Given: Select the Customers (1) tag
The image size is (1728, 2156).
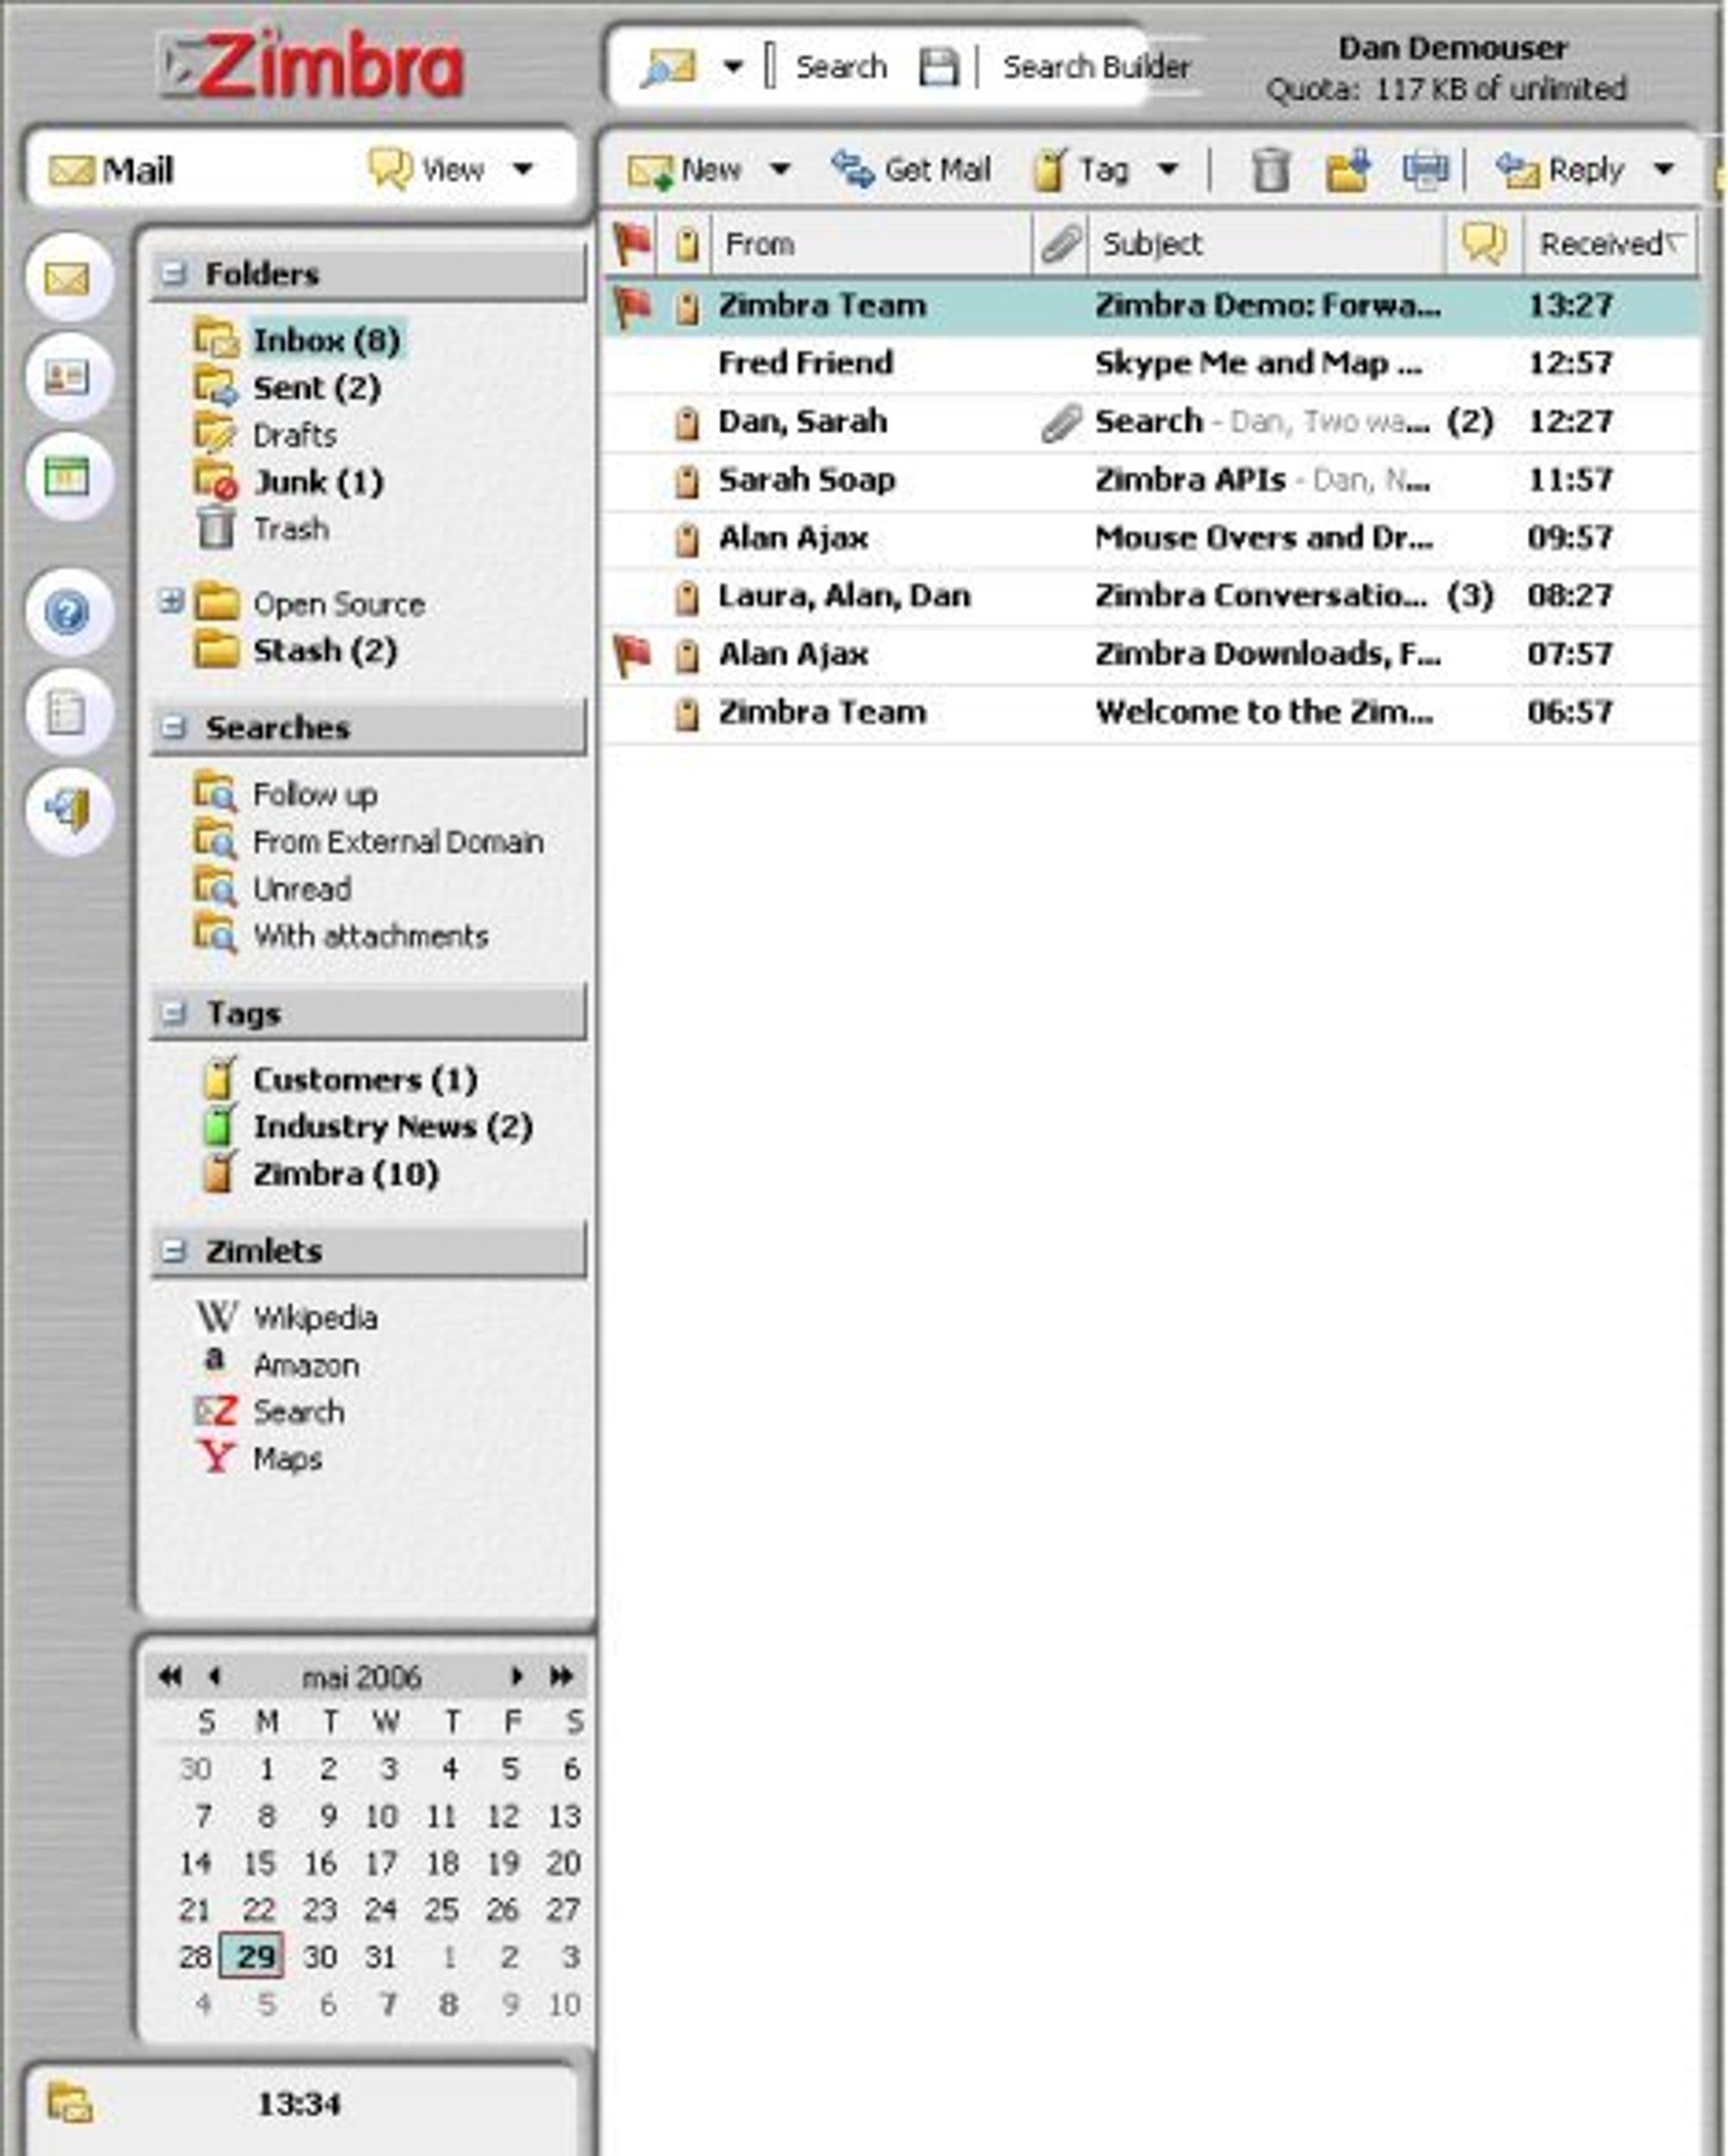Looking at the screenshot, I should 341,1079.
